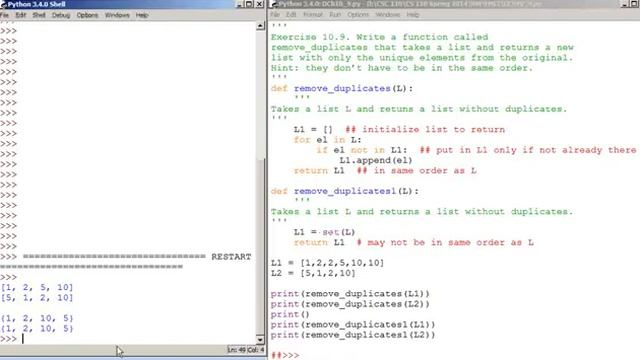This screenshot has width=640, height=360.
Task: Click 'list with only the unique elements' comment
Action: (x=422, y=58)
